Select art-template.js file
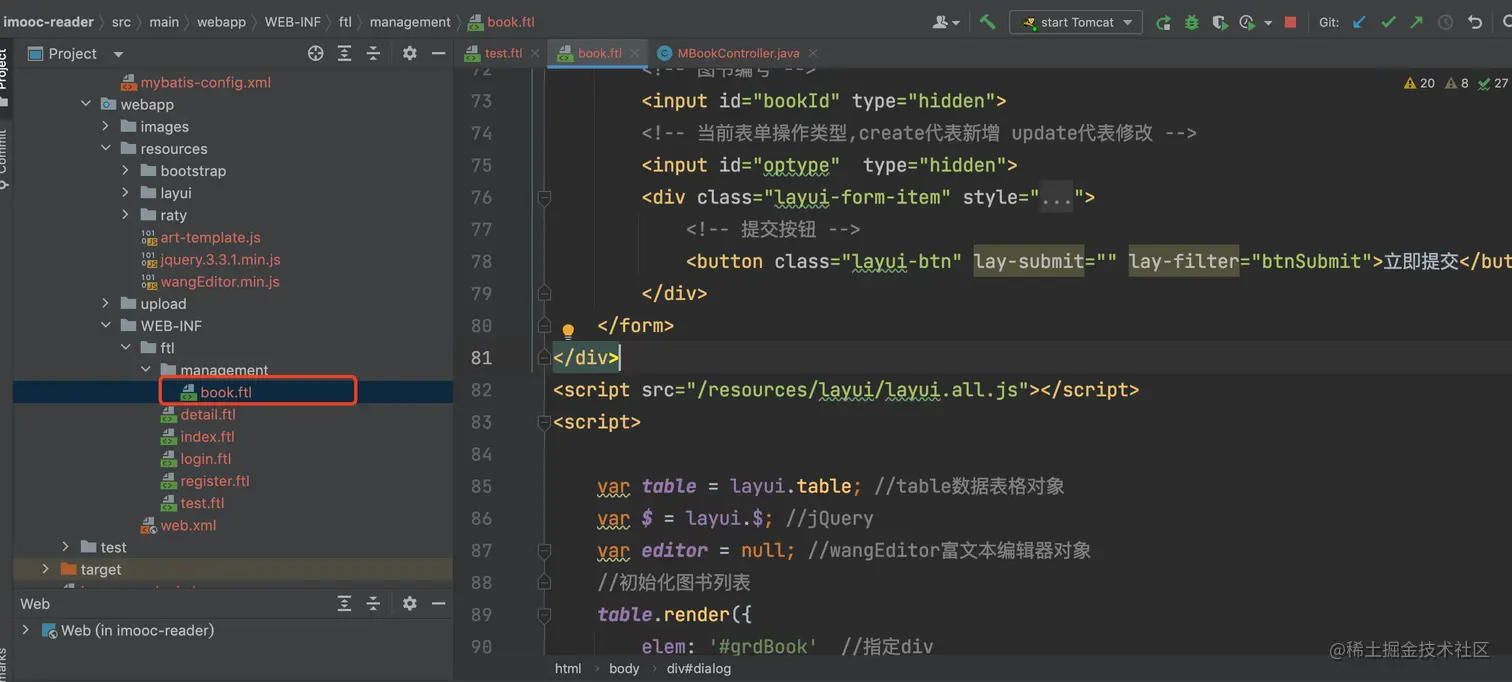Screen dimensions: 1512x682 pyautogui.click(x=210, y=238)
